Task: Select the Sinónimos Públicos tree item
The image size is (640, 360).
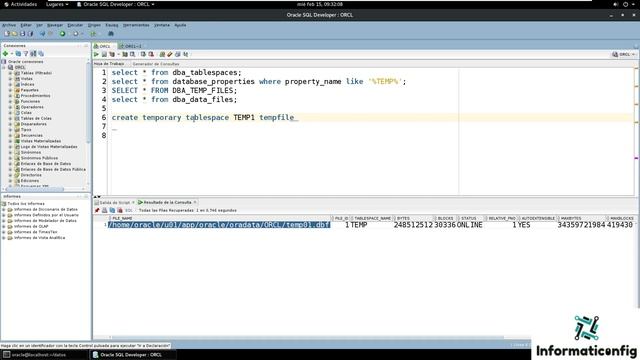Action: coord(39,158)
